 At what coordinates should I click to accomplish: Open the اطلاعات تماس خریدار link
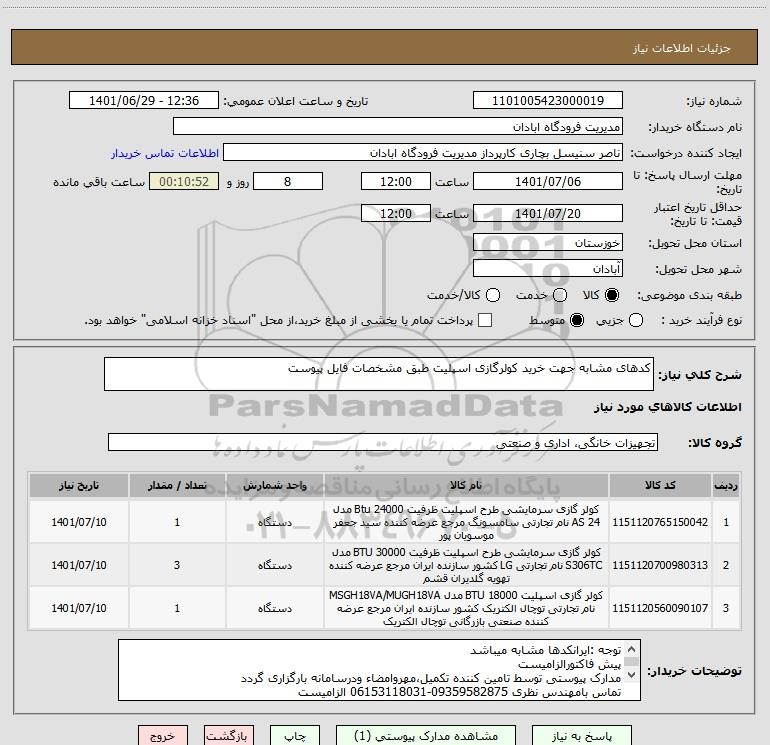coord(165,153)
